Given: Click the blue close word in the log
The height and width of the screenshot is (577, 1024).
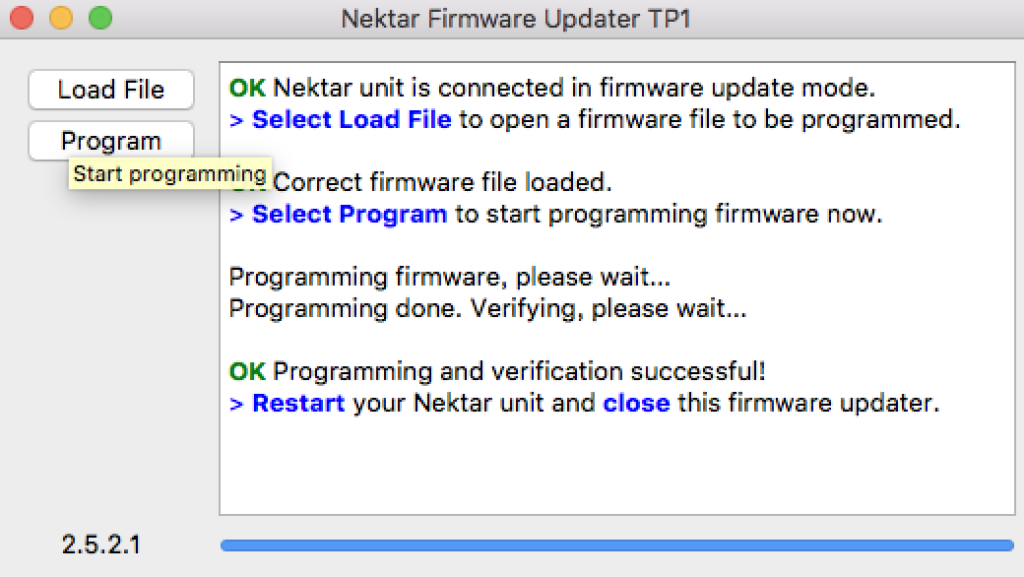Looking at the screenshot, I should pos(636,404).
